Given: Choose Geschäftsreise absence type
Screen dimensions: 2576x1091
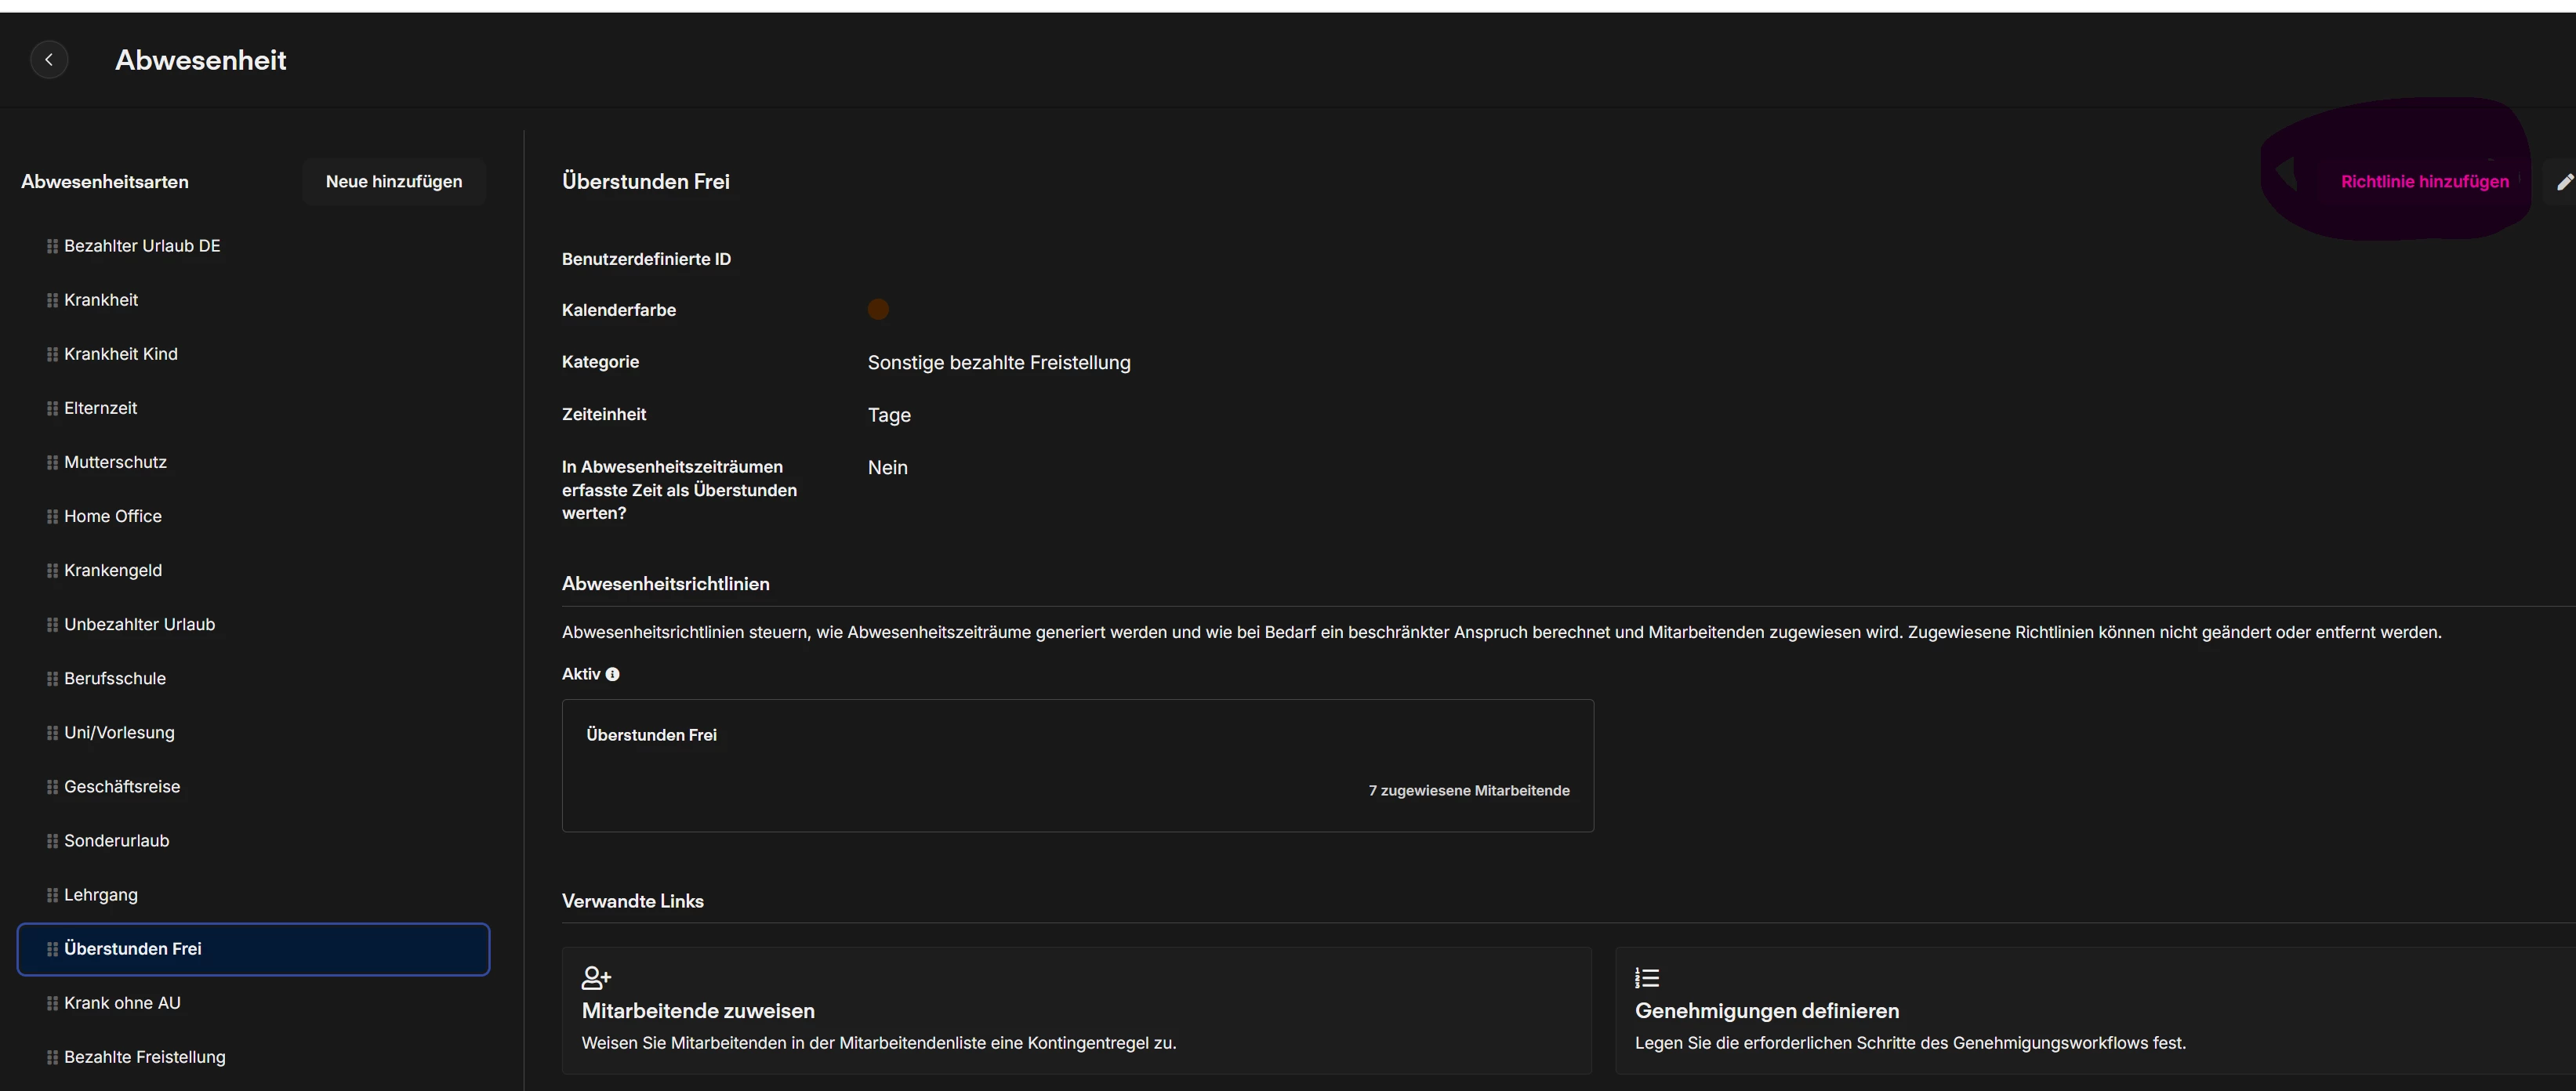Looking at the screenshot, I should pyautogui.click(x=122, y=787).
